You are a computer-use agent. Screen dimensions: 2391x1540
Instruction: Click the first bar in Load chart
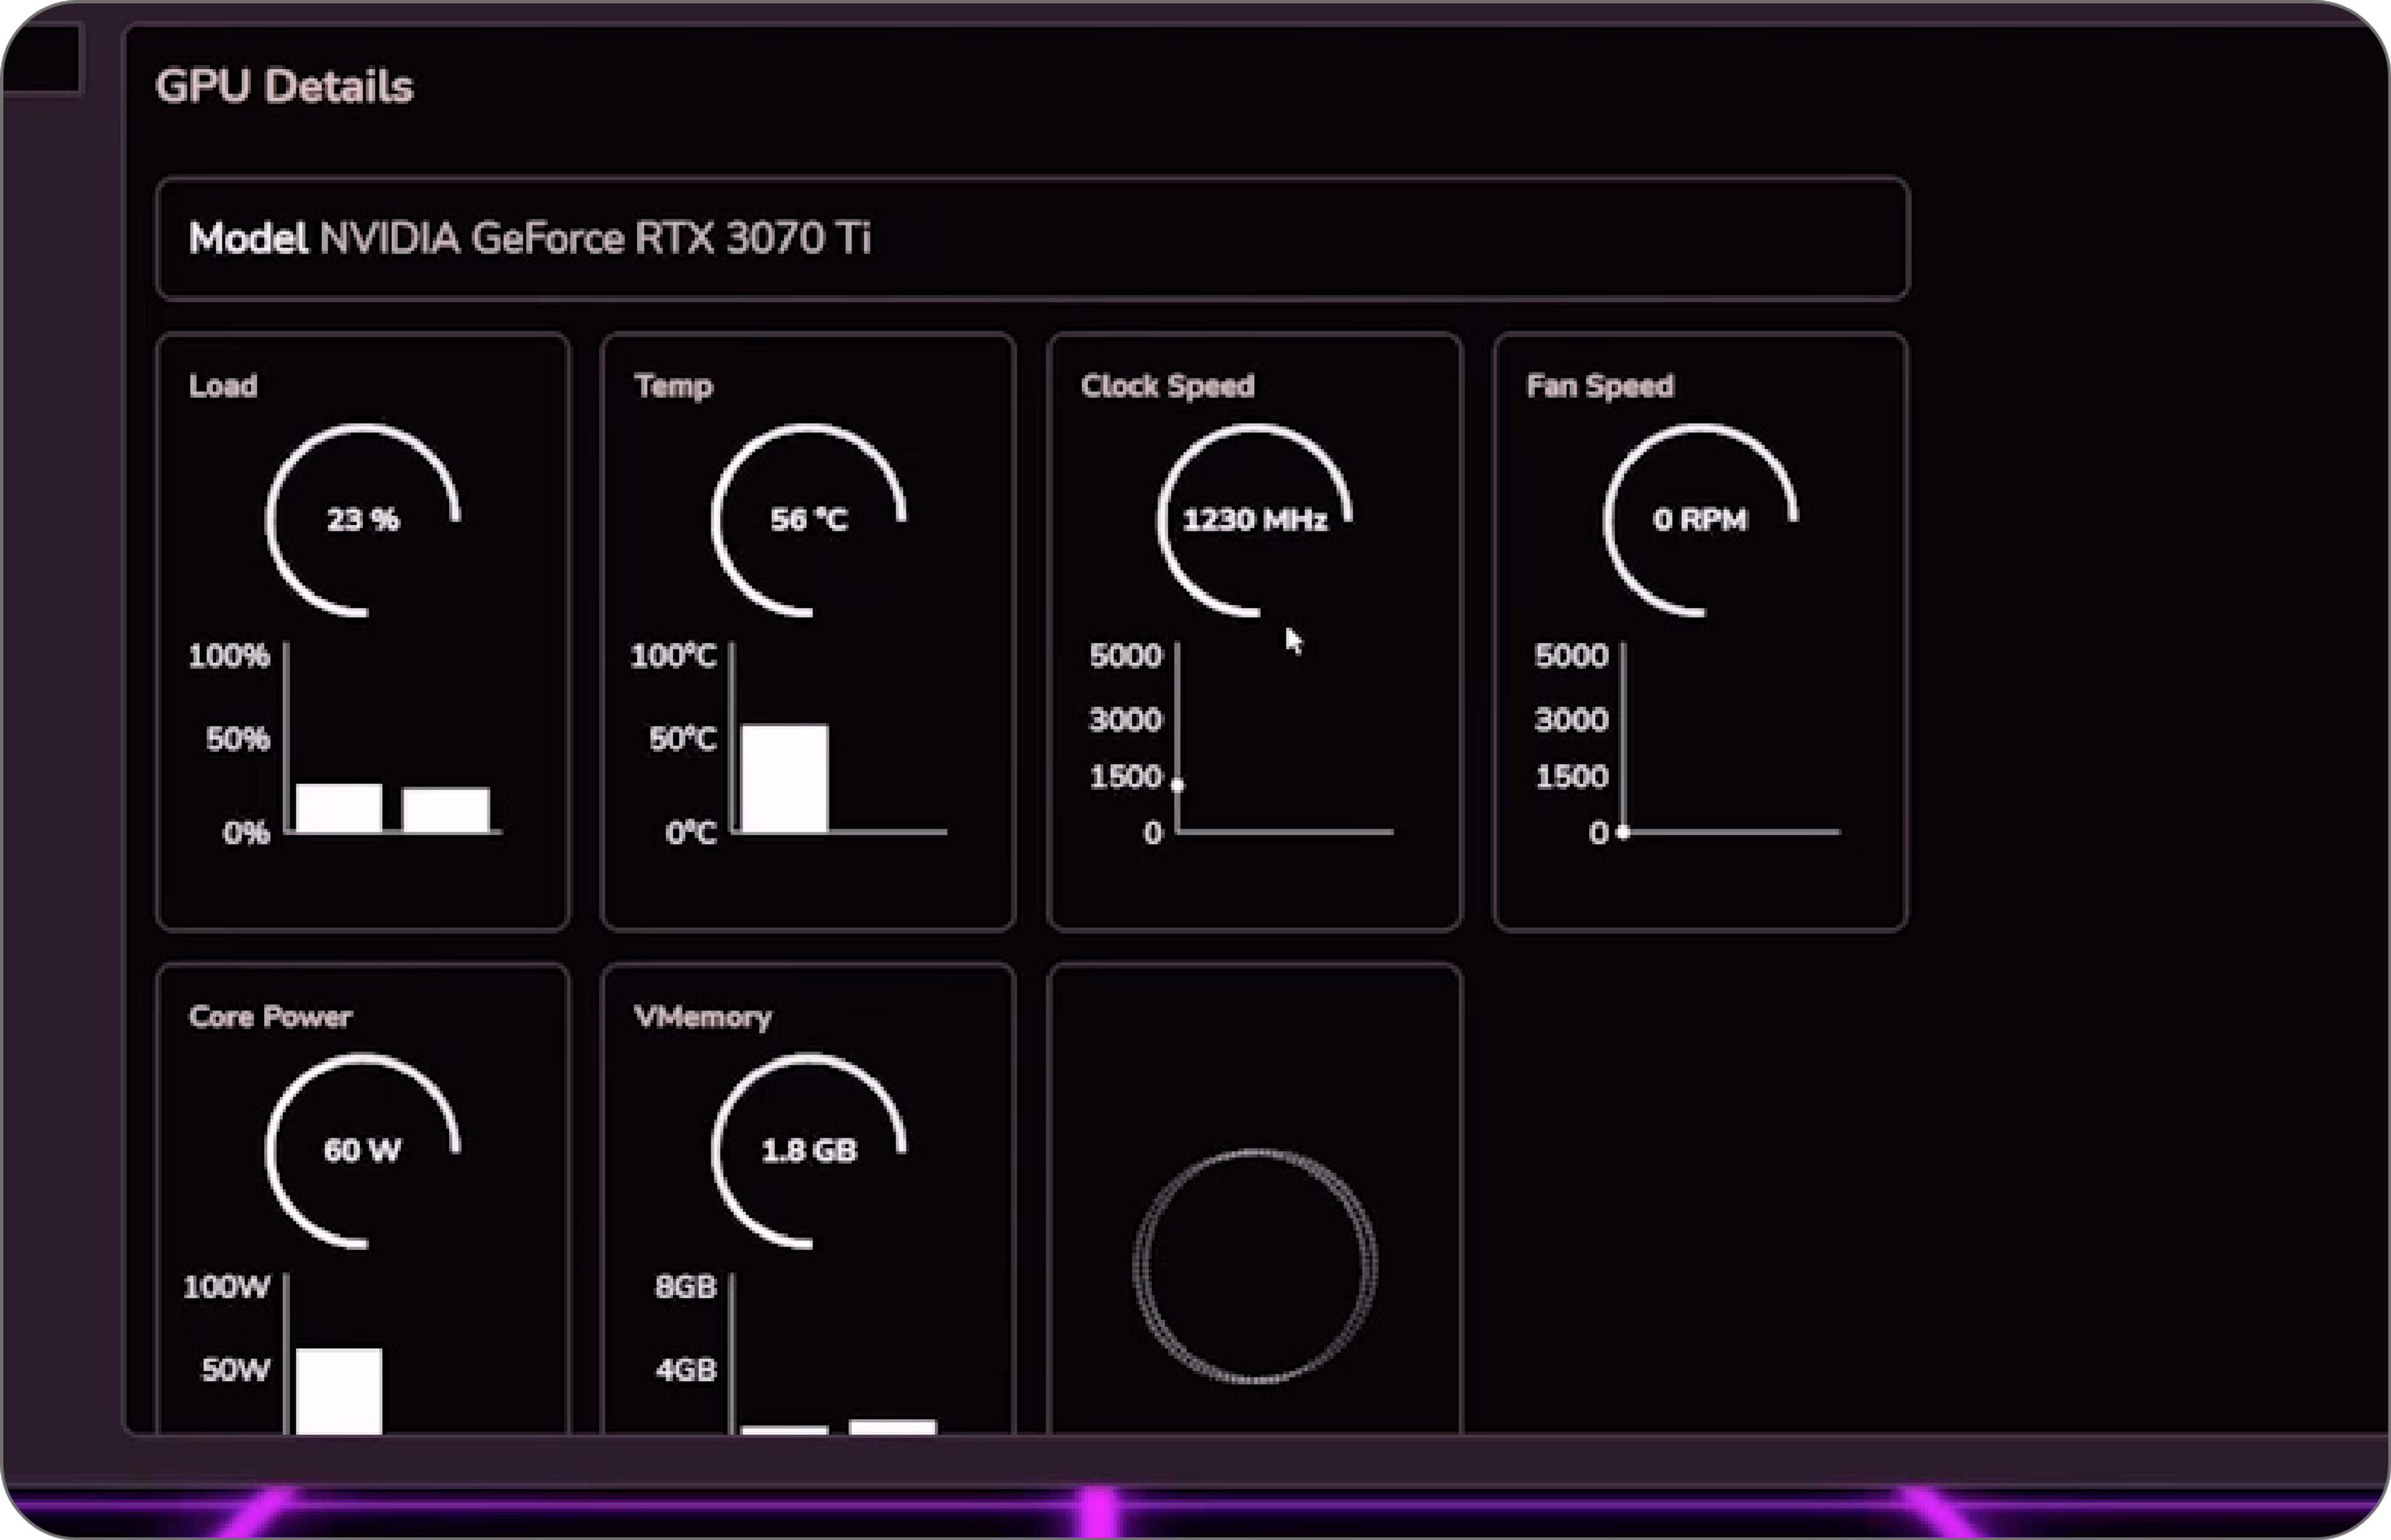pyautogui.click(x=339, y=808)
